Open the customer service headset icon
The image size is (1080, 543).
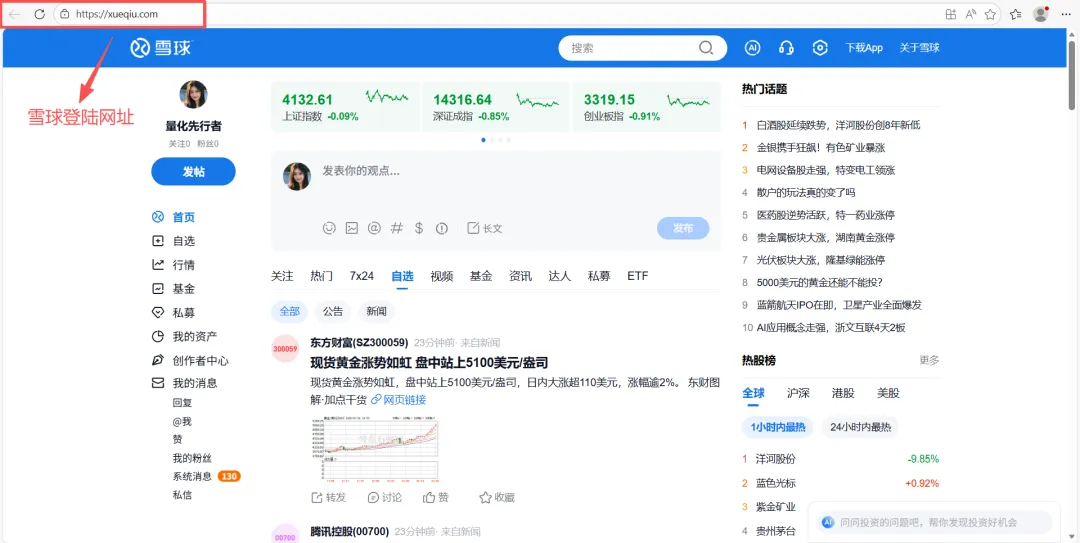coord(786,48)
